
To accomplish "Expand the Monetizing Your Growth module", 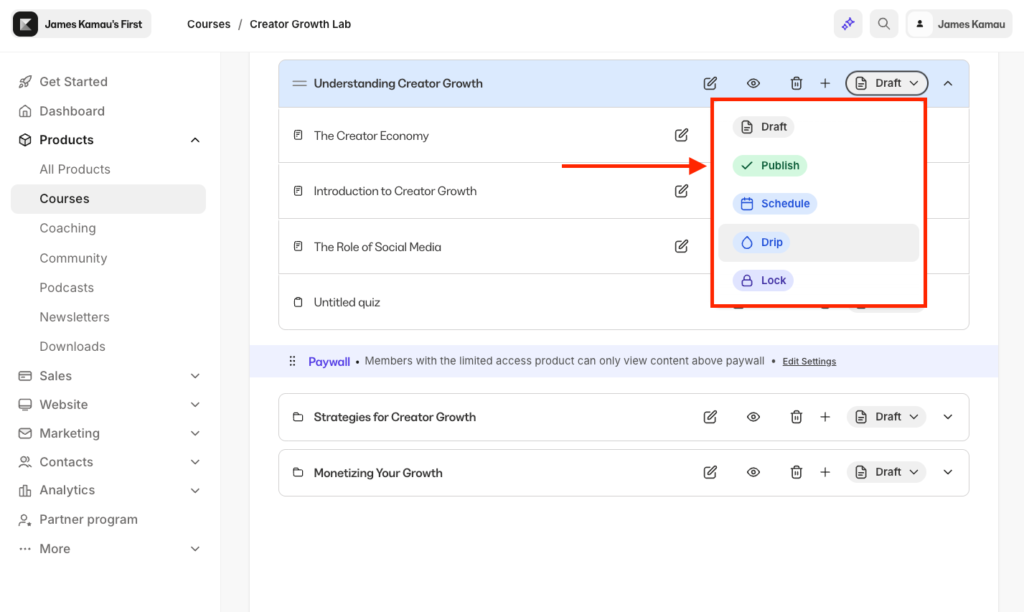I will click(x=948, y=472).
